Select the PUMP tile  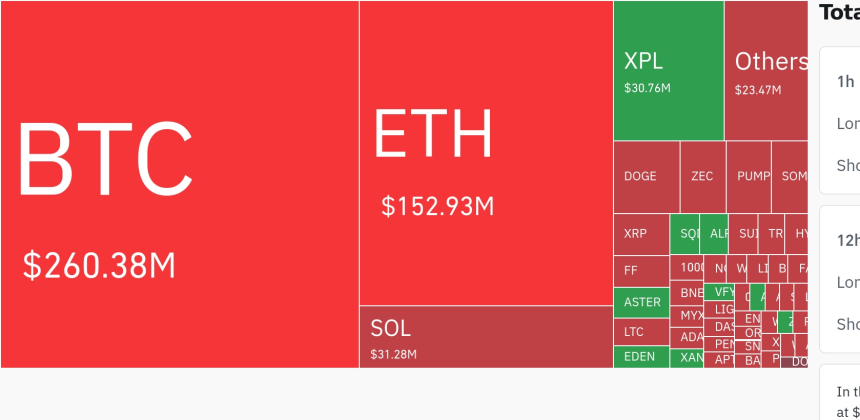[749, 176]
